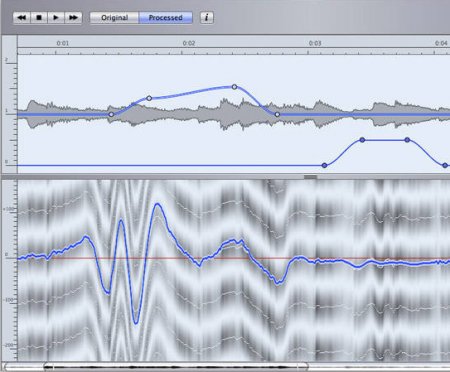Select the dark point ending the lower curve plateau
This screenshot has width=450, height=372.
(x=407, y=140)
